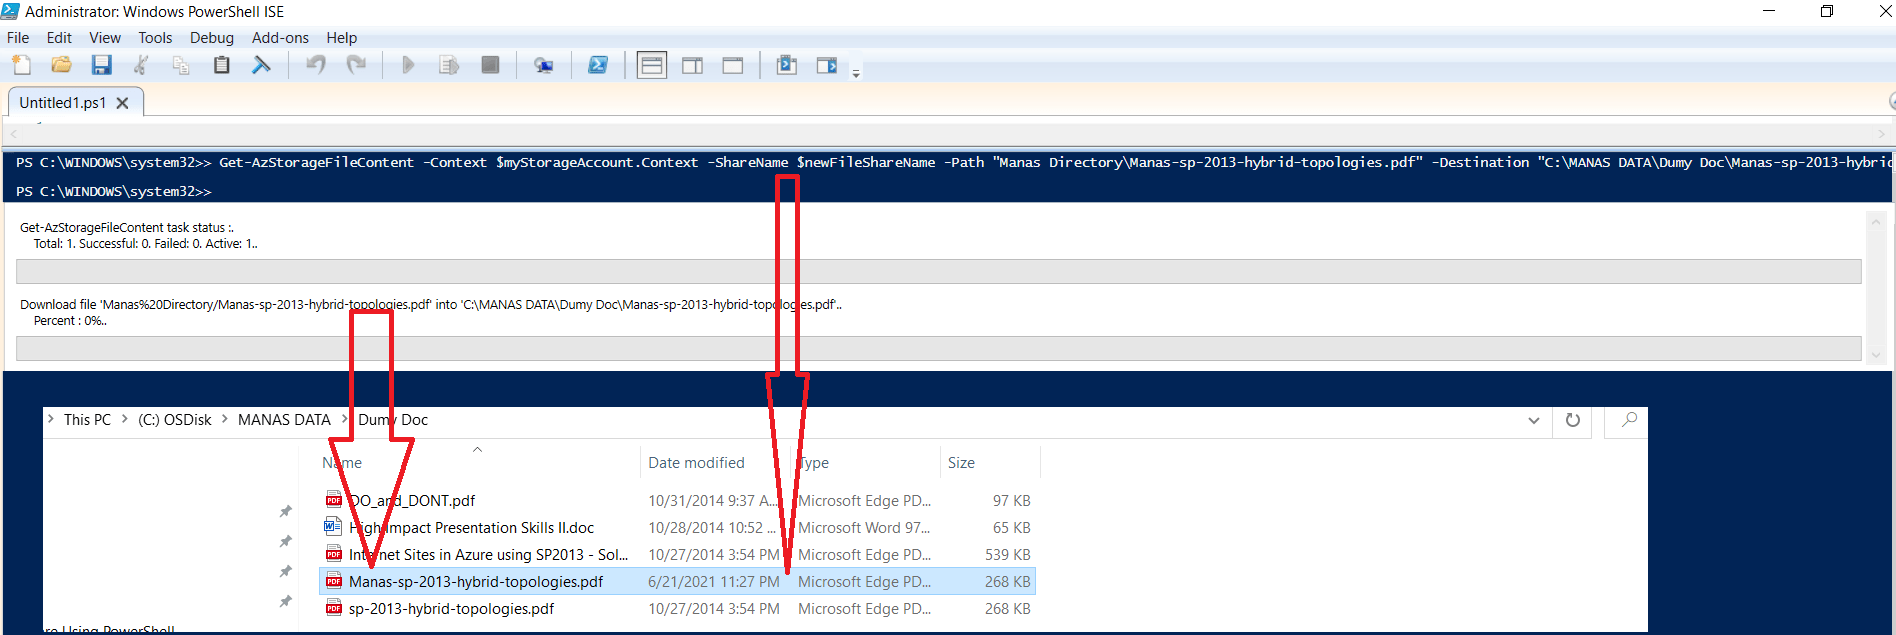Click the progress pane vertical scrollbar
Image resolution: width=1896 pixels, height=635 pixels.
(1876, 289)
